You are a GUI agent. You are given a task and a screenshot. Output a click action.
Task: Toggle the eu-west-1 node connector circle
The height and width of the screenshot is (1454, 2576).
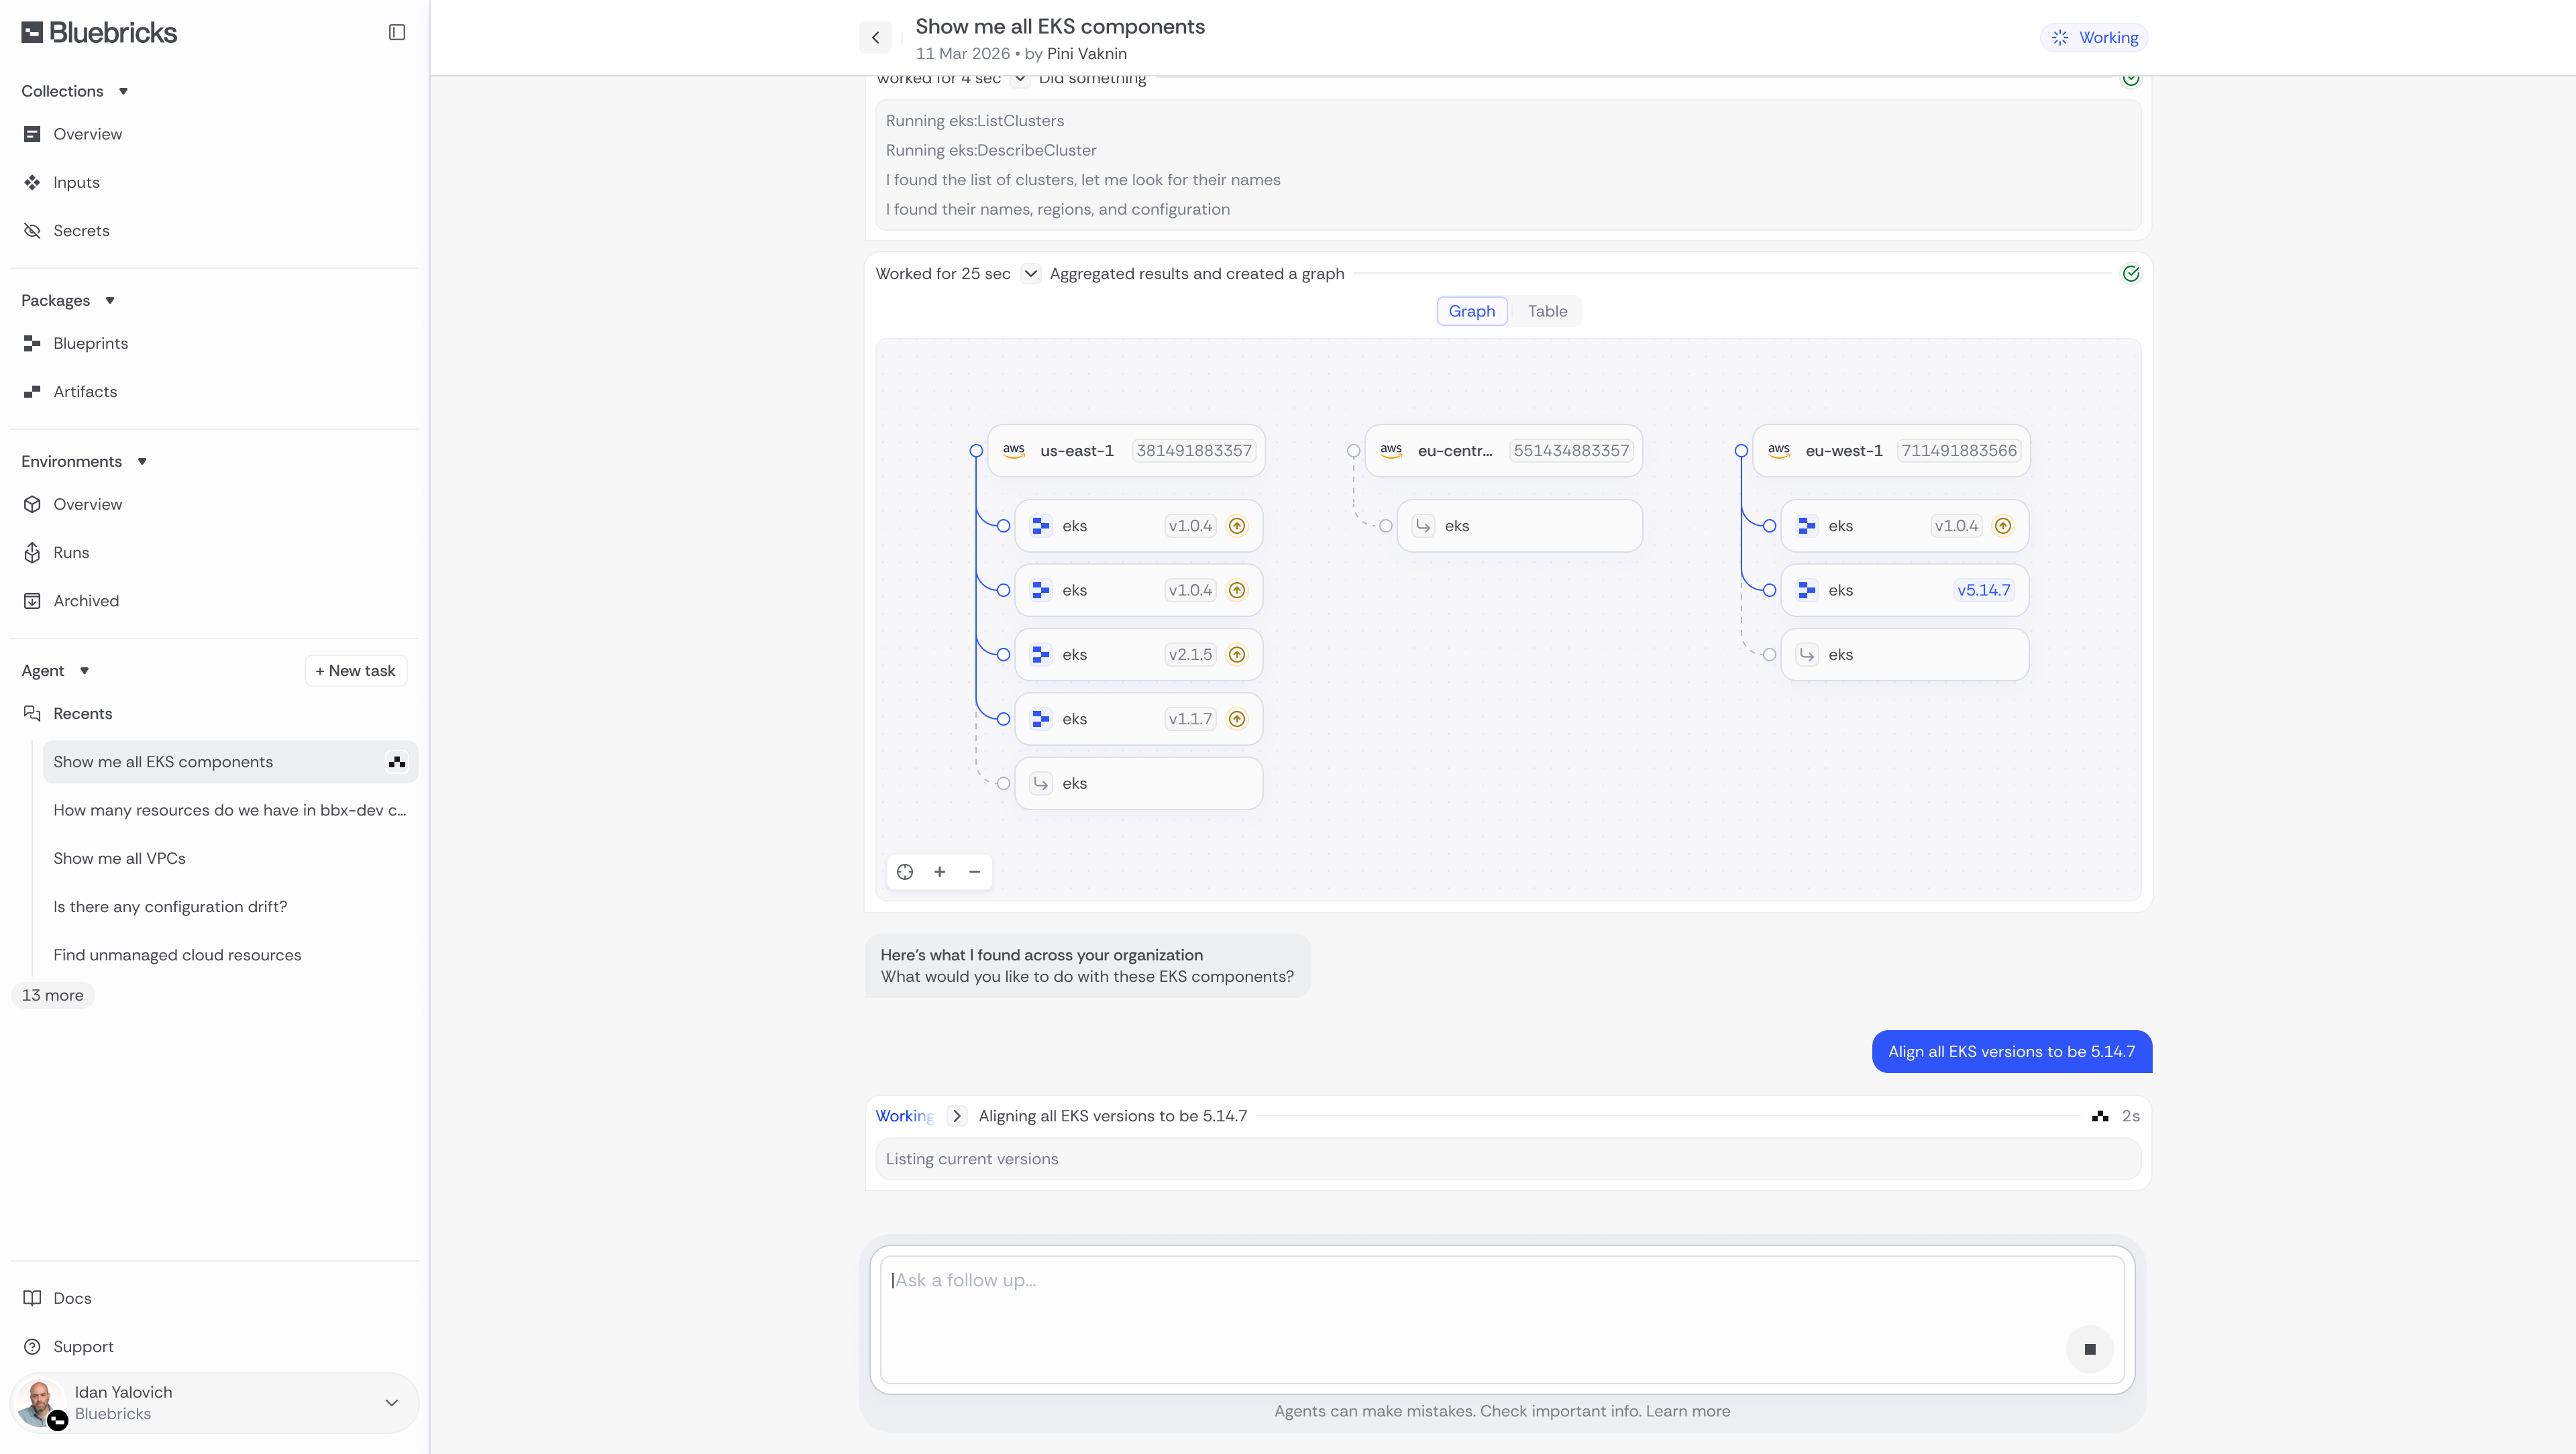coord(1741,451)
